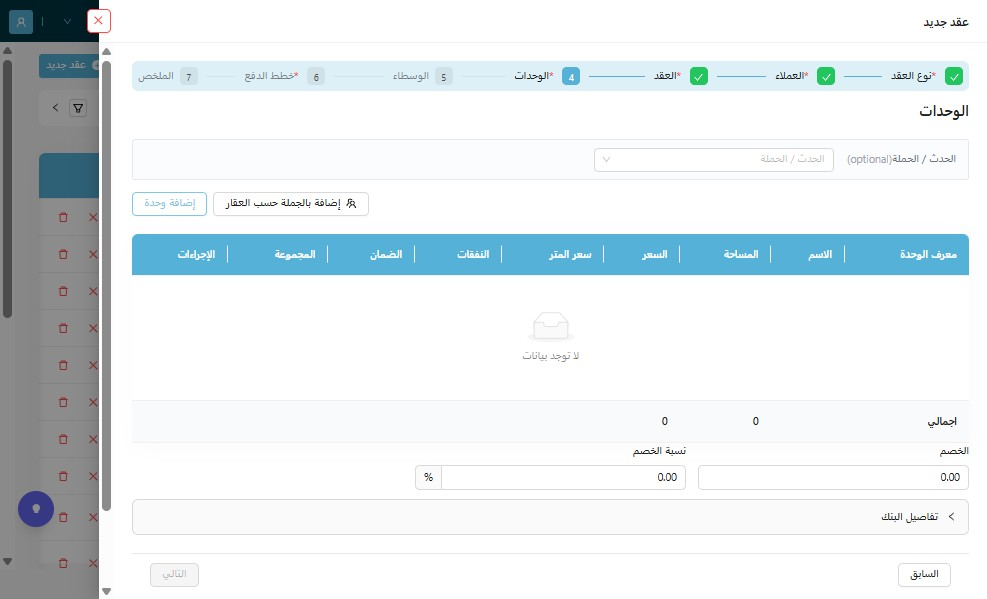The width and height of the screenshot is (987, 599).
Task: Close the new contract dialog with the red X
Action: [x=98, y=21]
